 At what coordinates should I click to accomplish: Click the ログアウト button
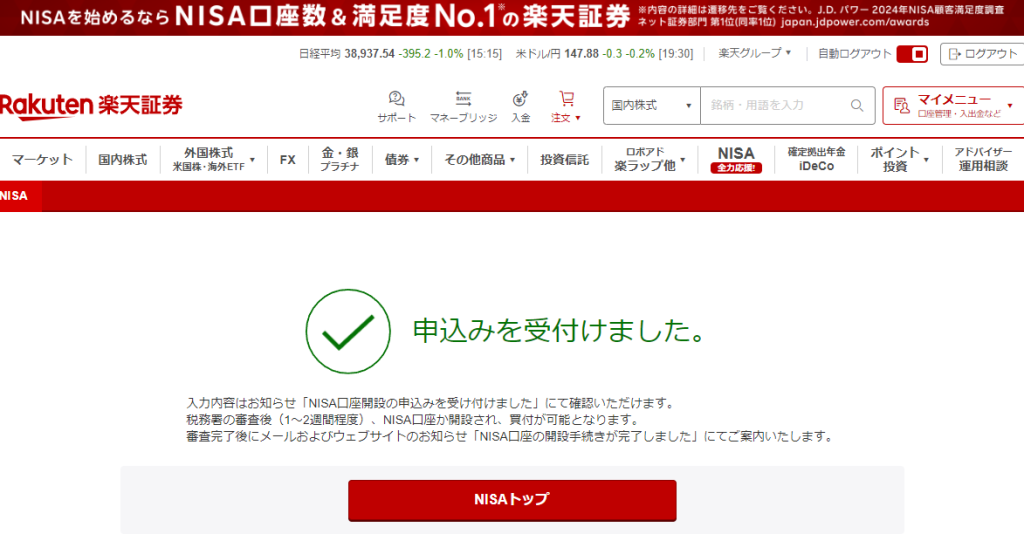[x=982, y=54]
